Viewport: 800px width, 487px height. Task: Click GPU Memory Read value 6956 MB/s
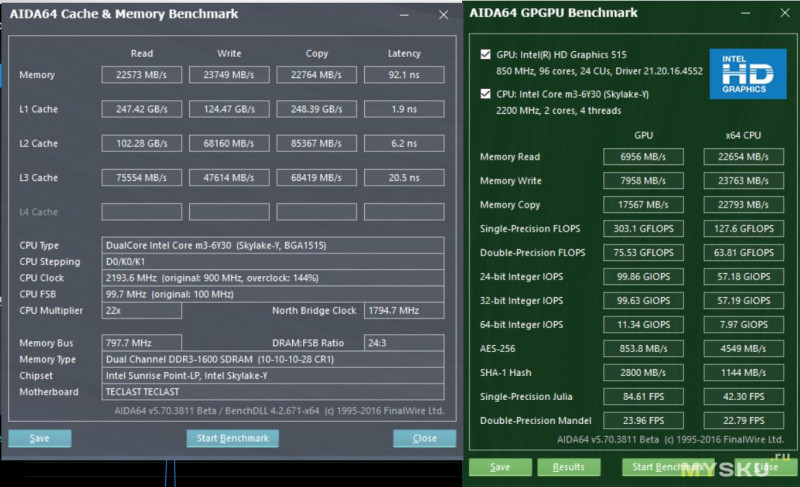(643, 157)
